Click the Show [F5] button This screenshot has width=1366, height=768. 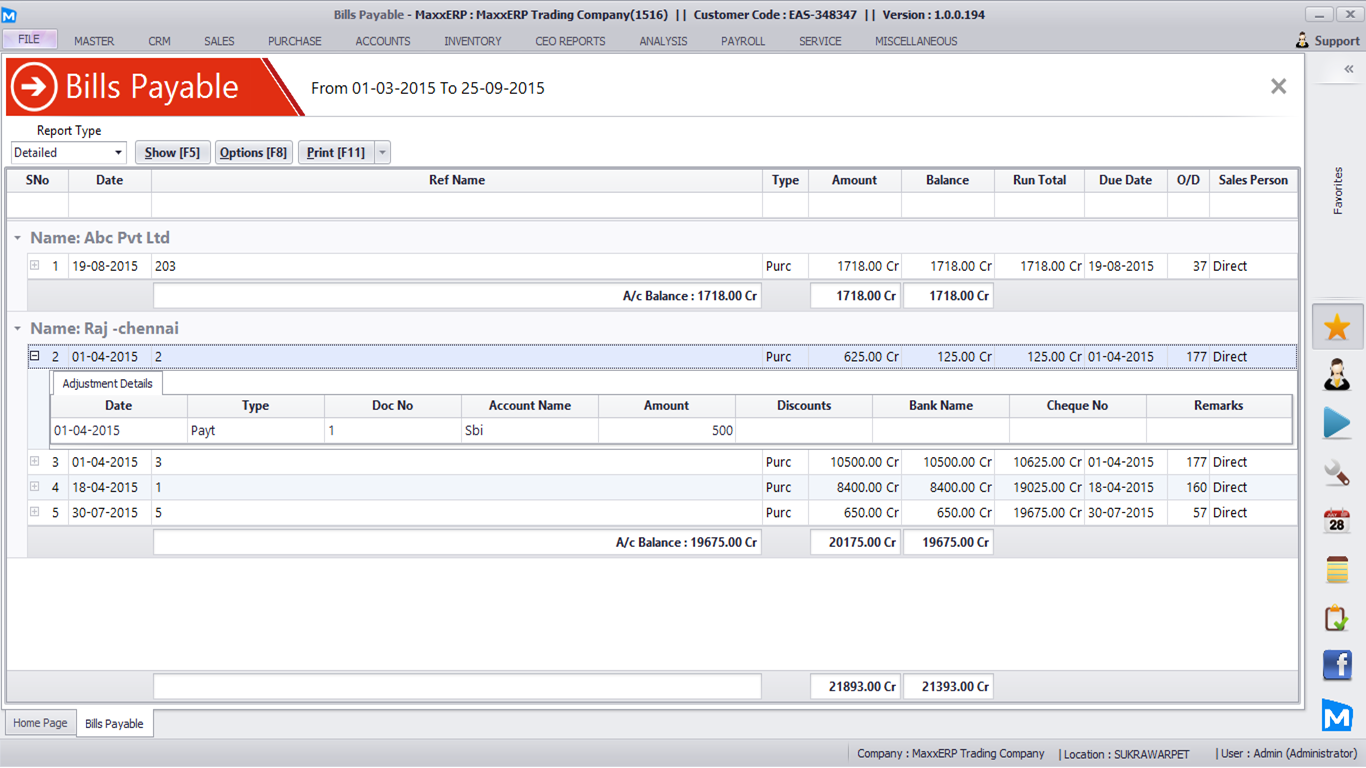172,153
